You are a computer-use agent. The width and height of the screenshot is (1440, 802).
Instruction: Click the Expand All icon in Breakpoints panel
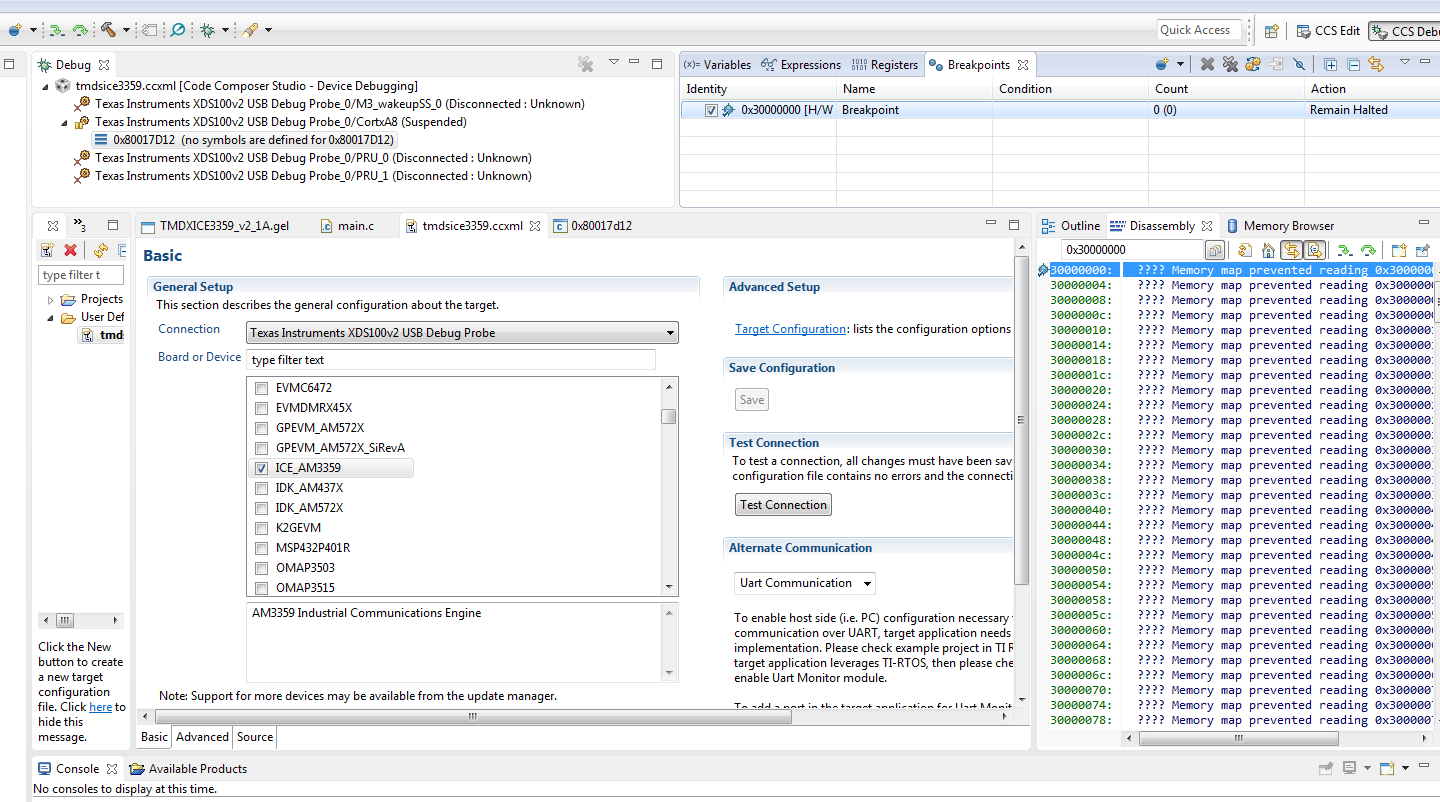pyautogui.click(x=1330, y=64)
